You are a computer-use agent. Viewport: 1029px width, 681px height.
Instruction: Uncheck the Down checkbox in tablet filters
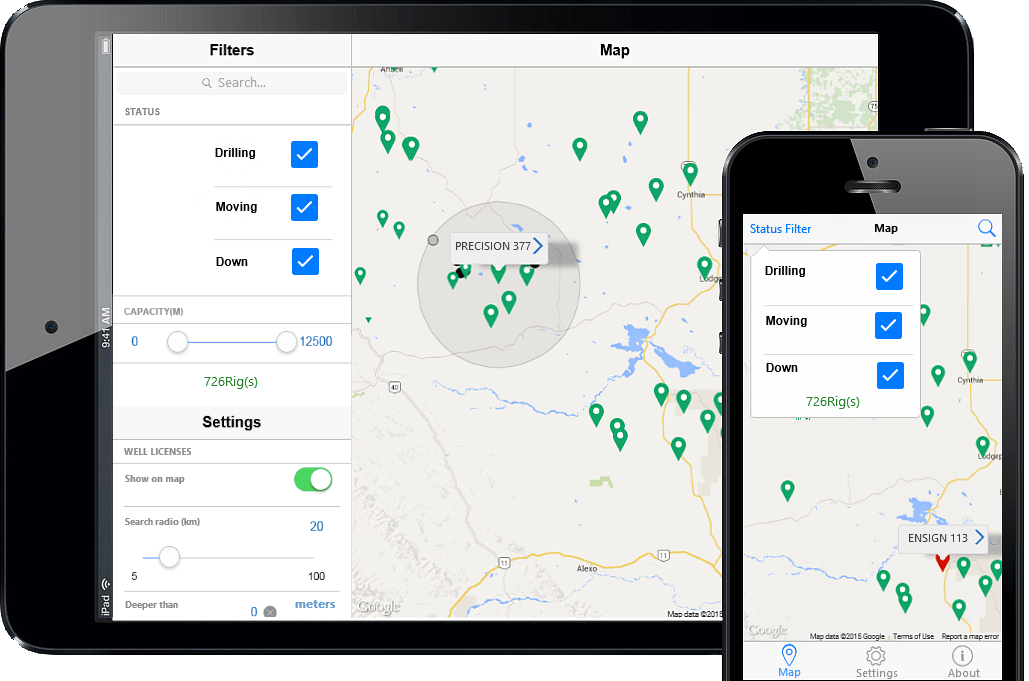point(305,261)
